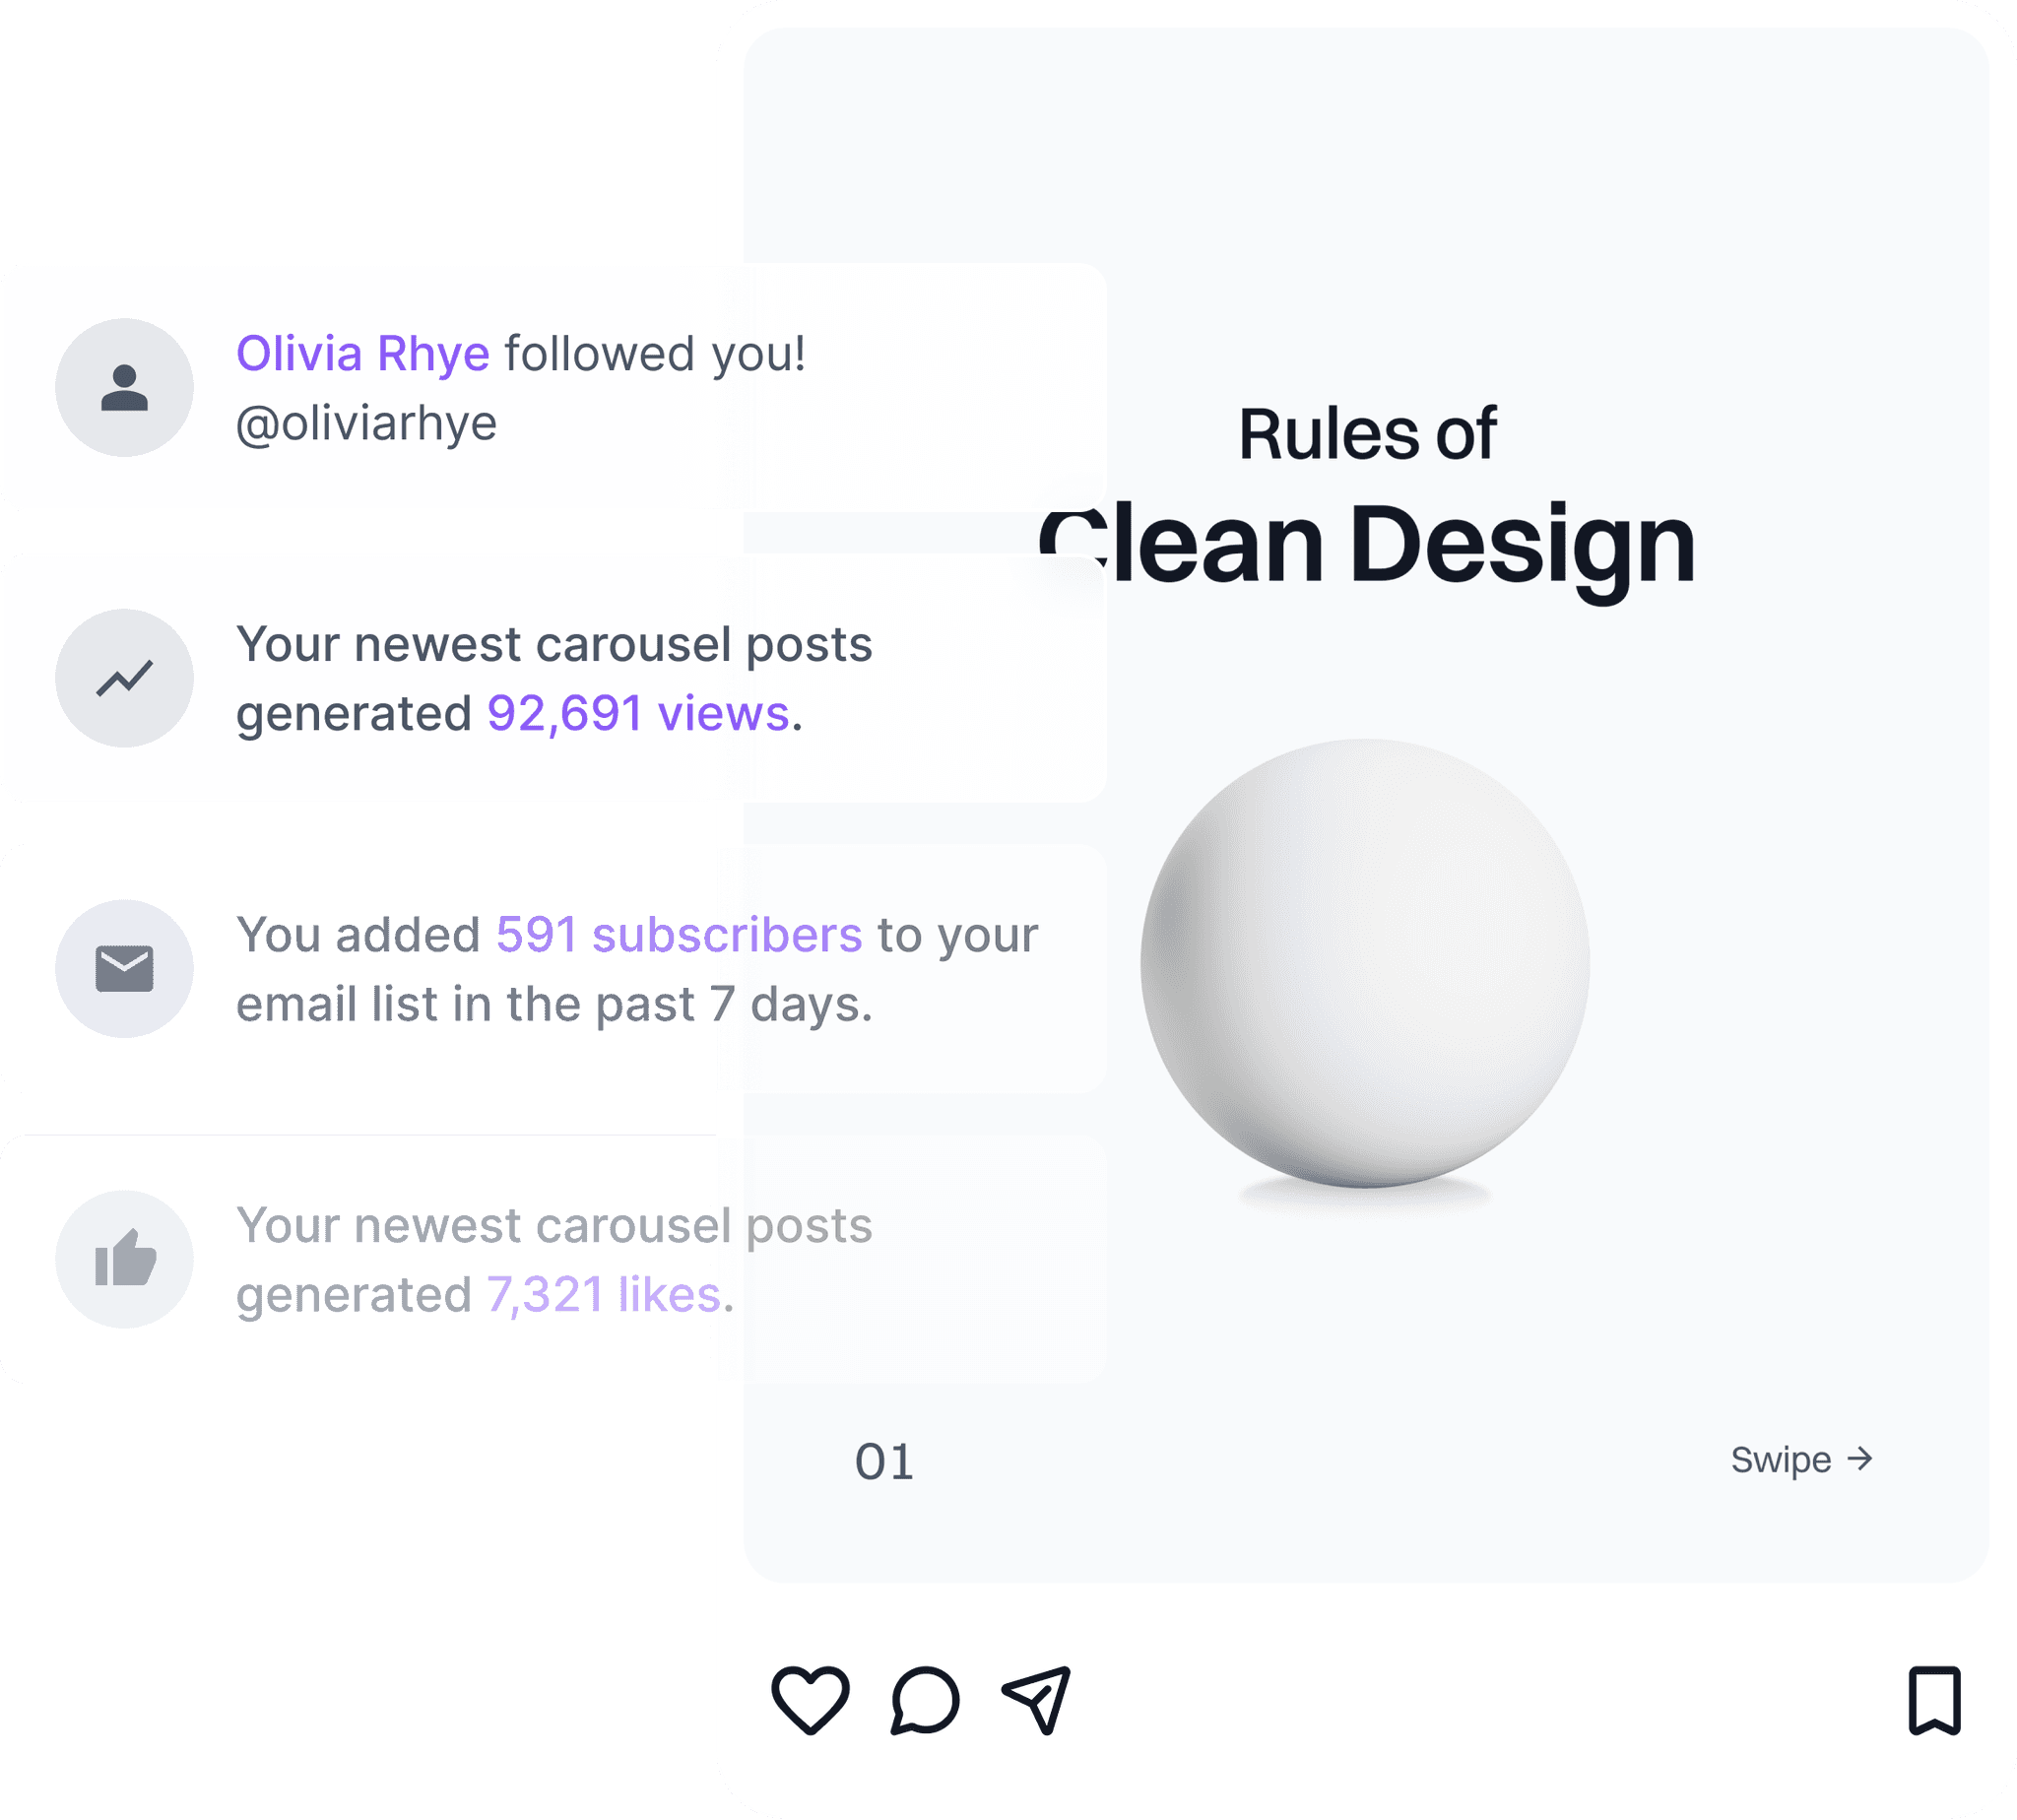Click the thumbs up icon on likes notification
2017x1820 pixels.
point(124,1258)
